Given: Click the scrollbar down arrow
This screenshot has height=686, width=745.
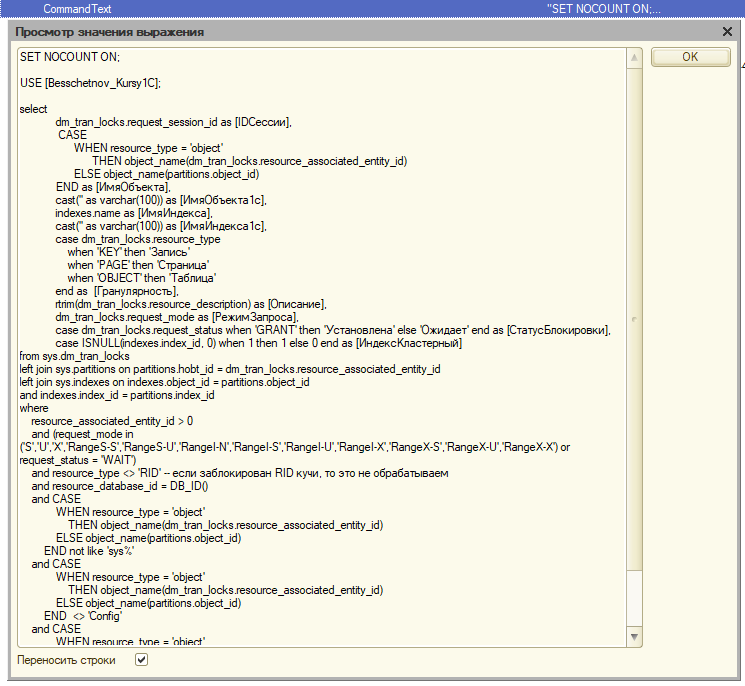Looking at the screenshot, I should (634, 636).
